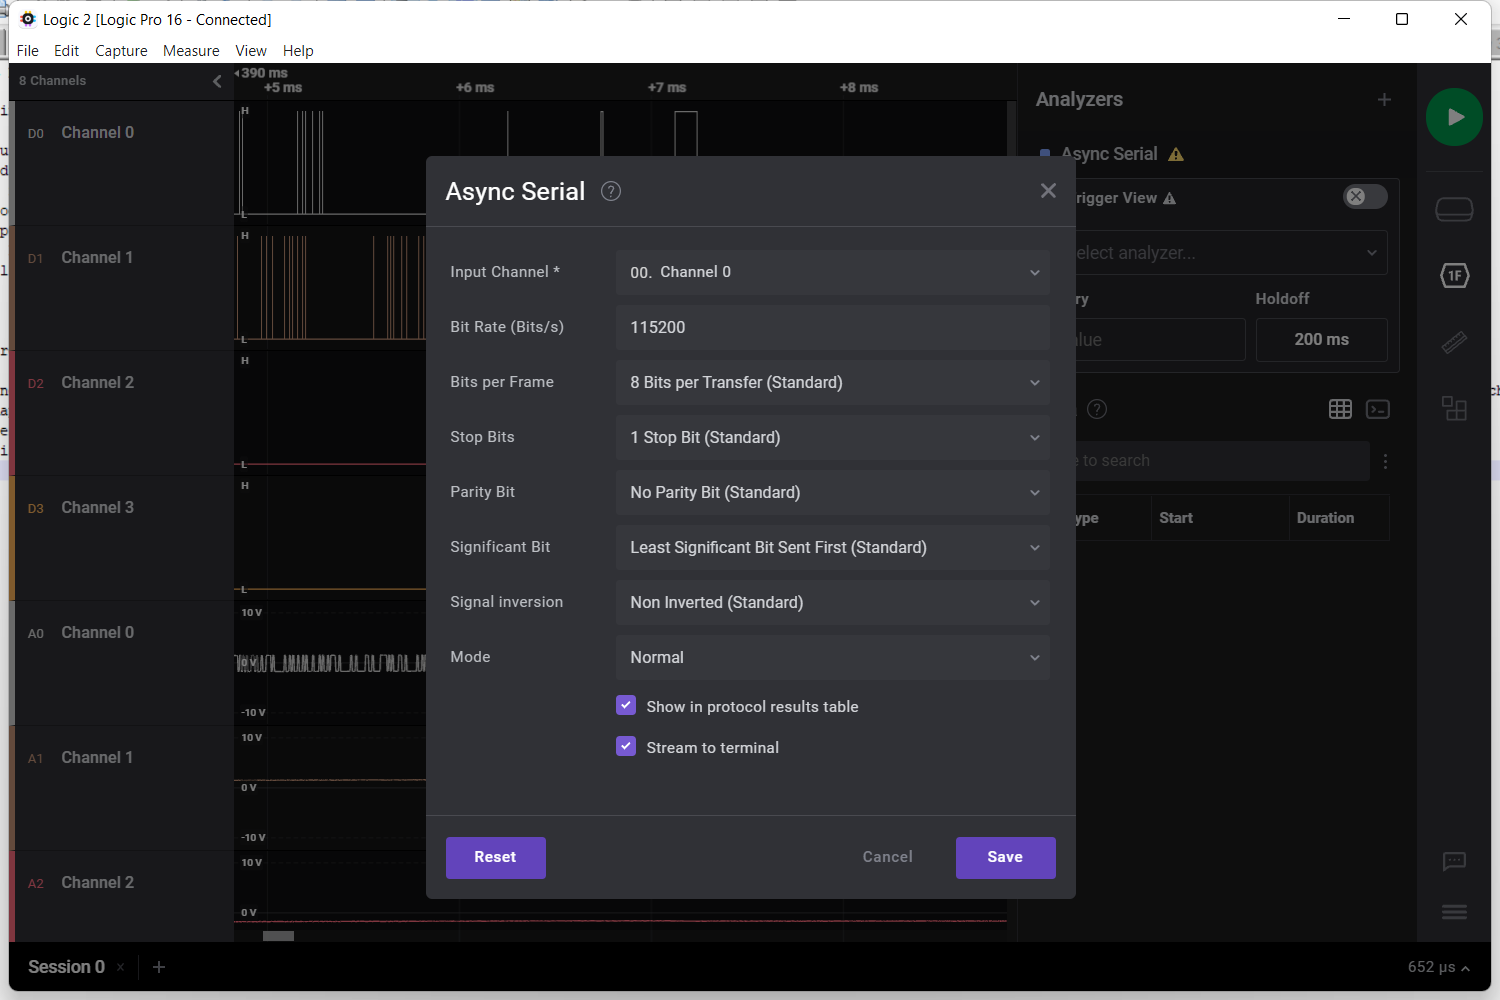Switch to terminal view icon
This screenshot has height=1000, width=1500.
1378,409
